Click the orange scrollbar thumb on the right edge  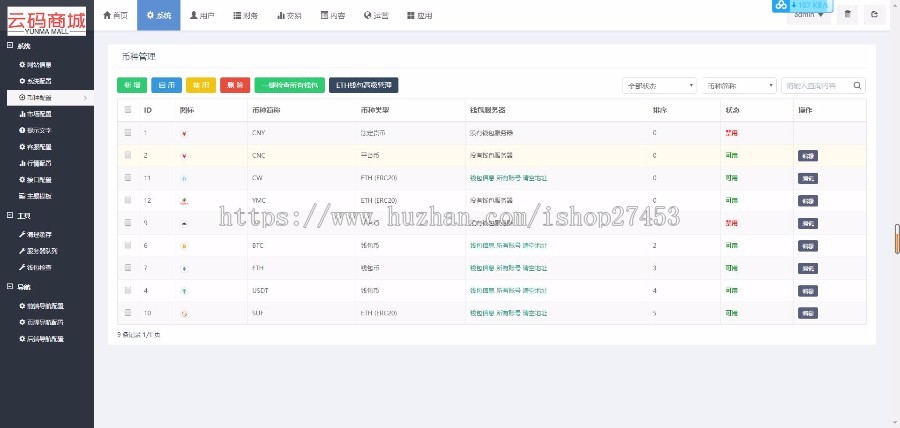pos(897,239)
